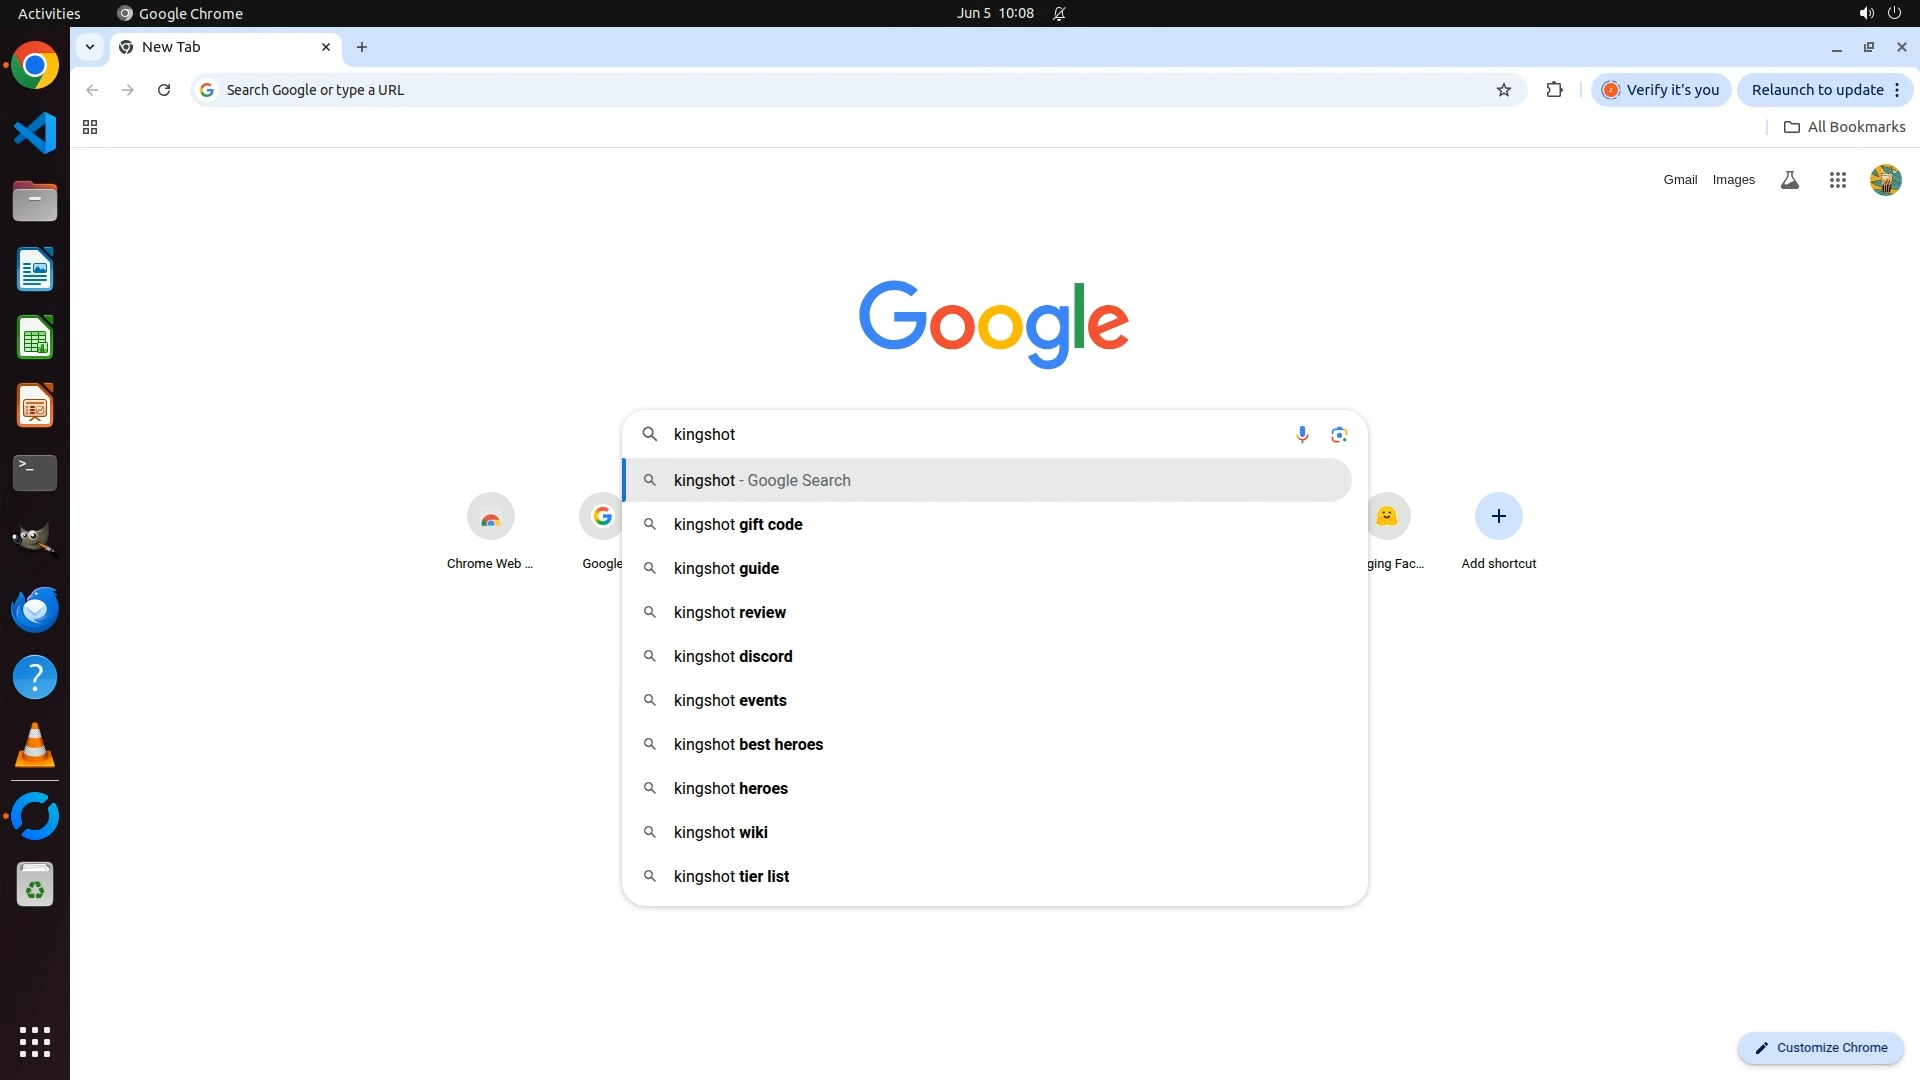The height and width of the screenshot is (1080, 1920).
Task: Reload the current page
Action: (x=164, y=90)
